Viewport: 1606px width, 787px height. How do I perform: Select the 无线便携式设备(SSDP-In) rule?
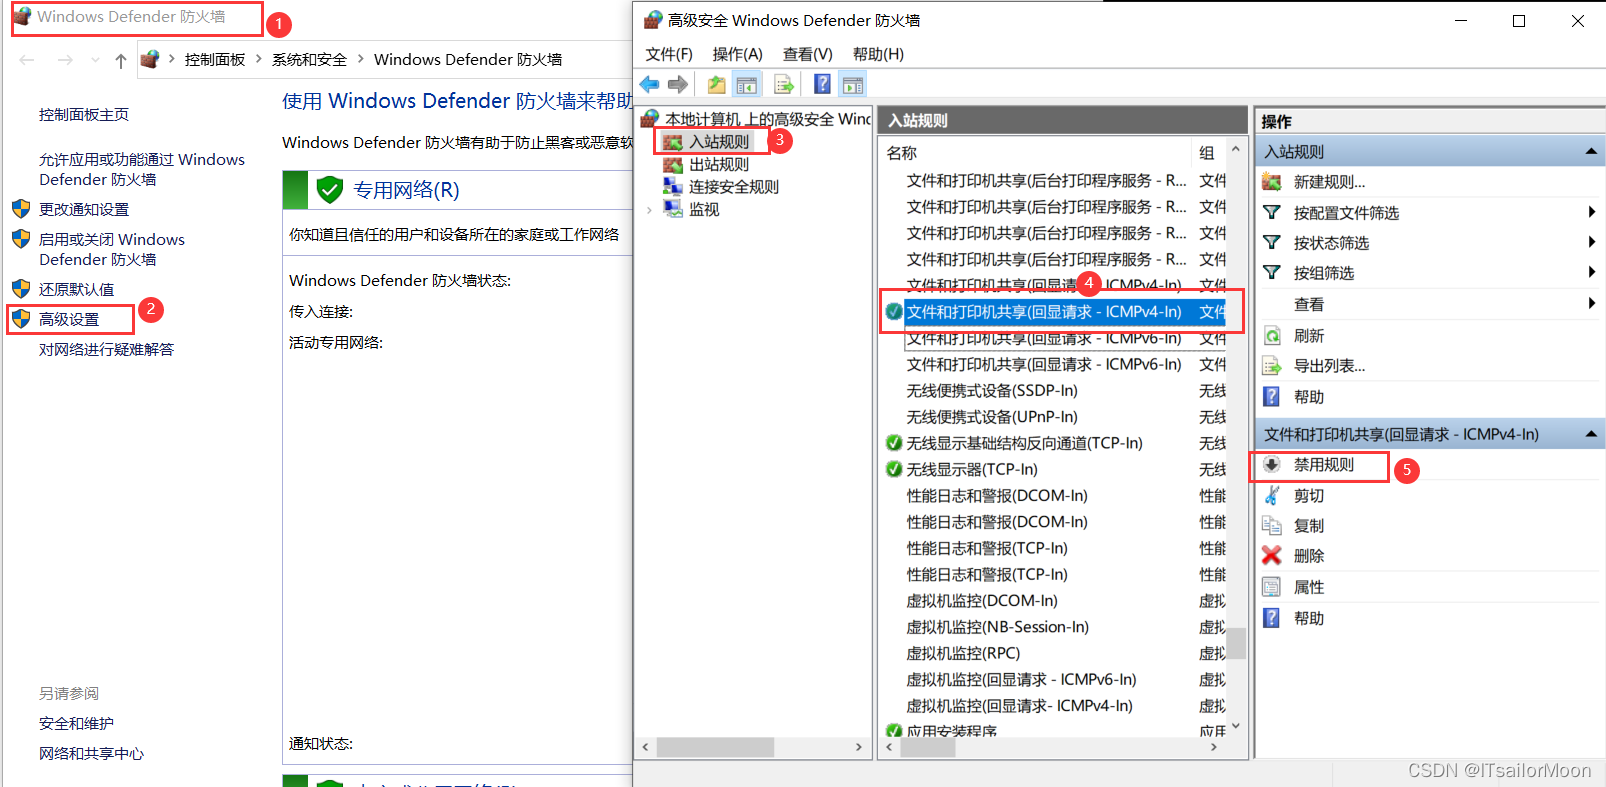pyautogui.click(x=992, y=391)
